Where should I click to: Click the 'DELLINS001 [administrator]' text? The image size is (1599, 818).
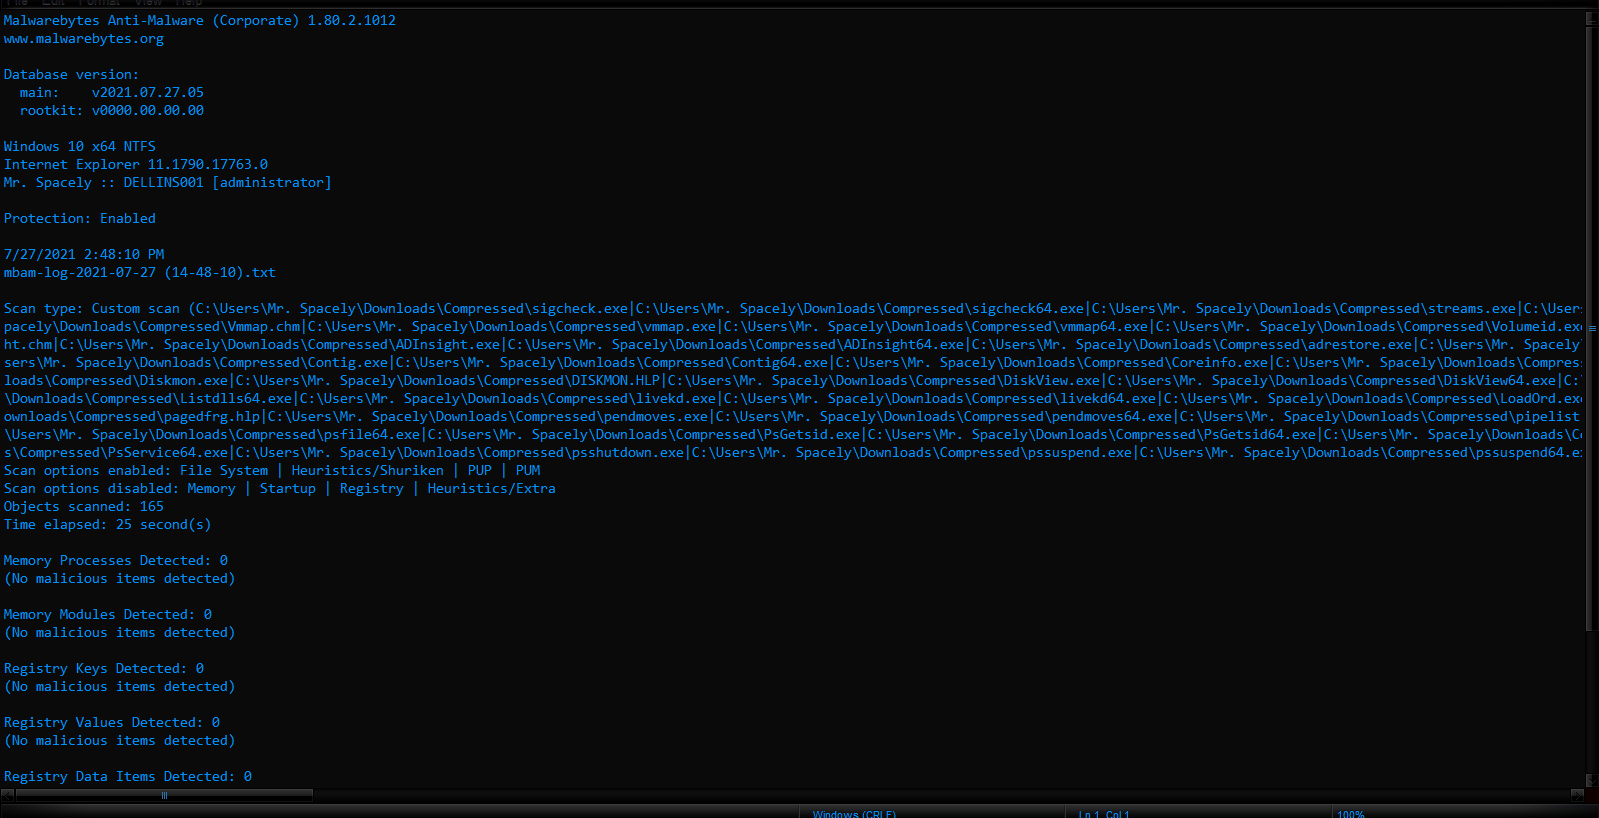(228, 182)
